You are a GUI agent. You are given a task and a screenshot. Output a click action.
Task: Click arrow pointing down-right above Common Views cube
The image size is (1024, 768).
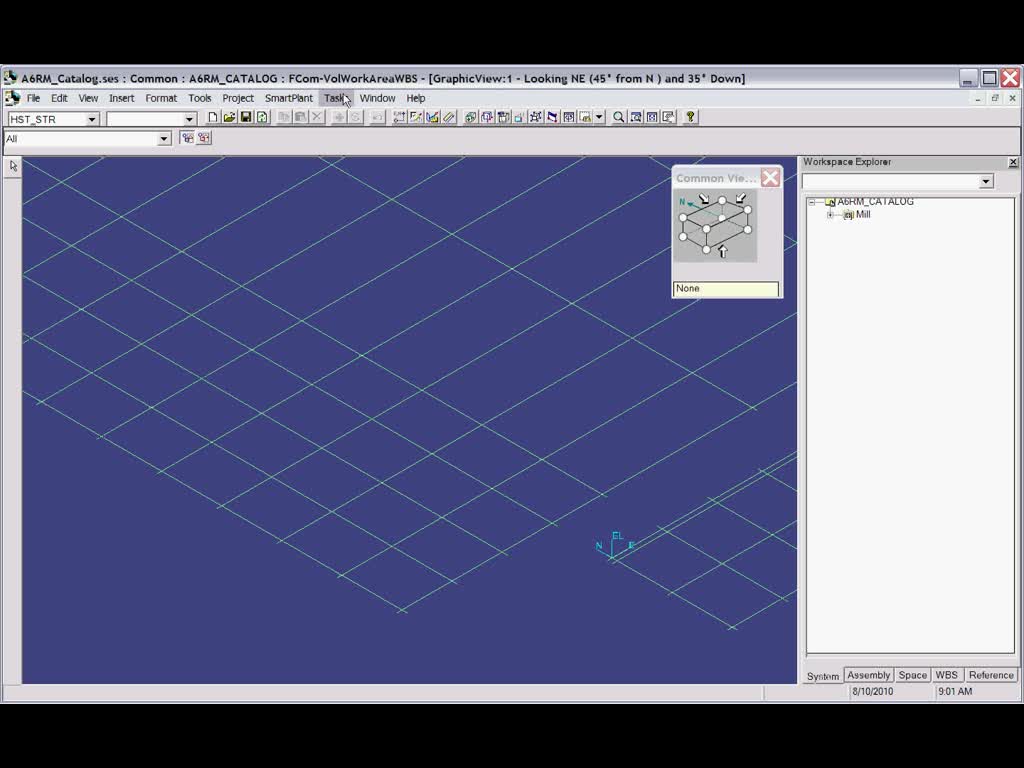click(x=704, y=199)
